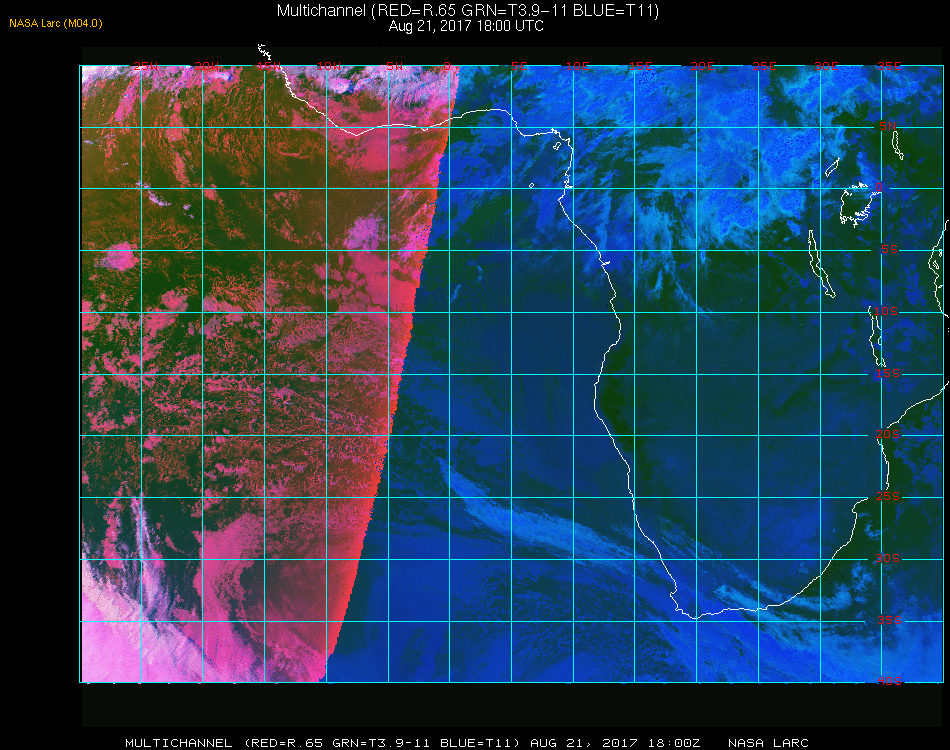Click the 40S latitude label
950x750 pixels.
click(889, 682)
